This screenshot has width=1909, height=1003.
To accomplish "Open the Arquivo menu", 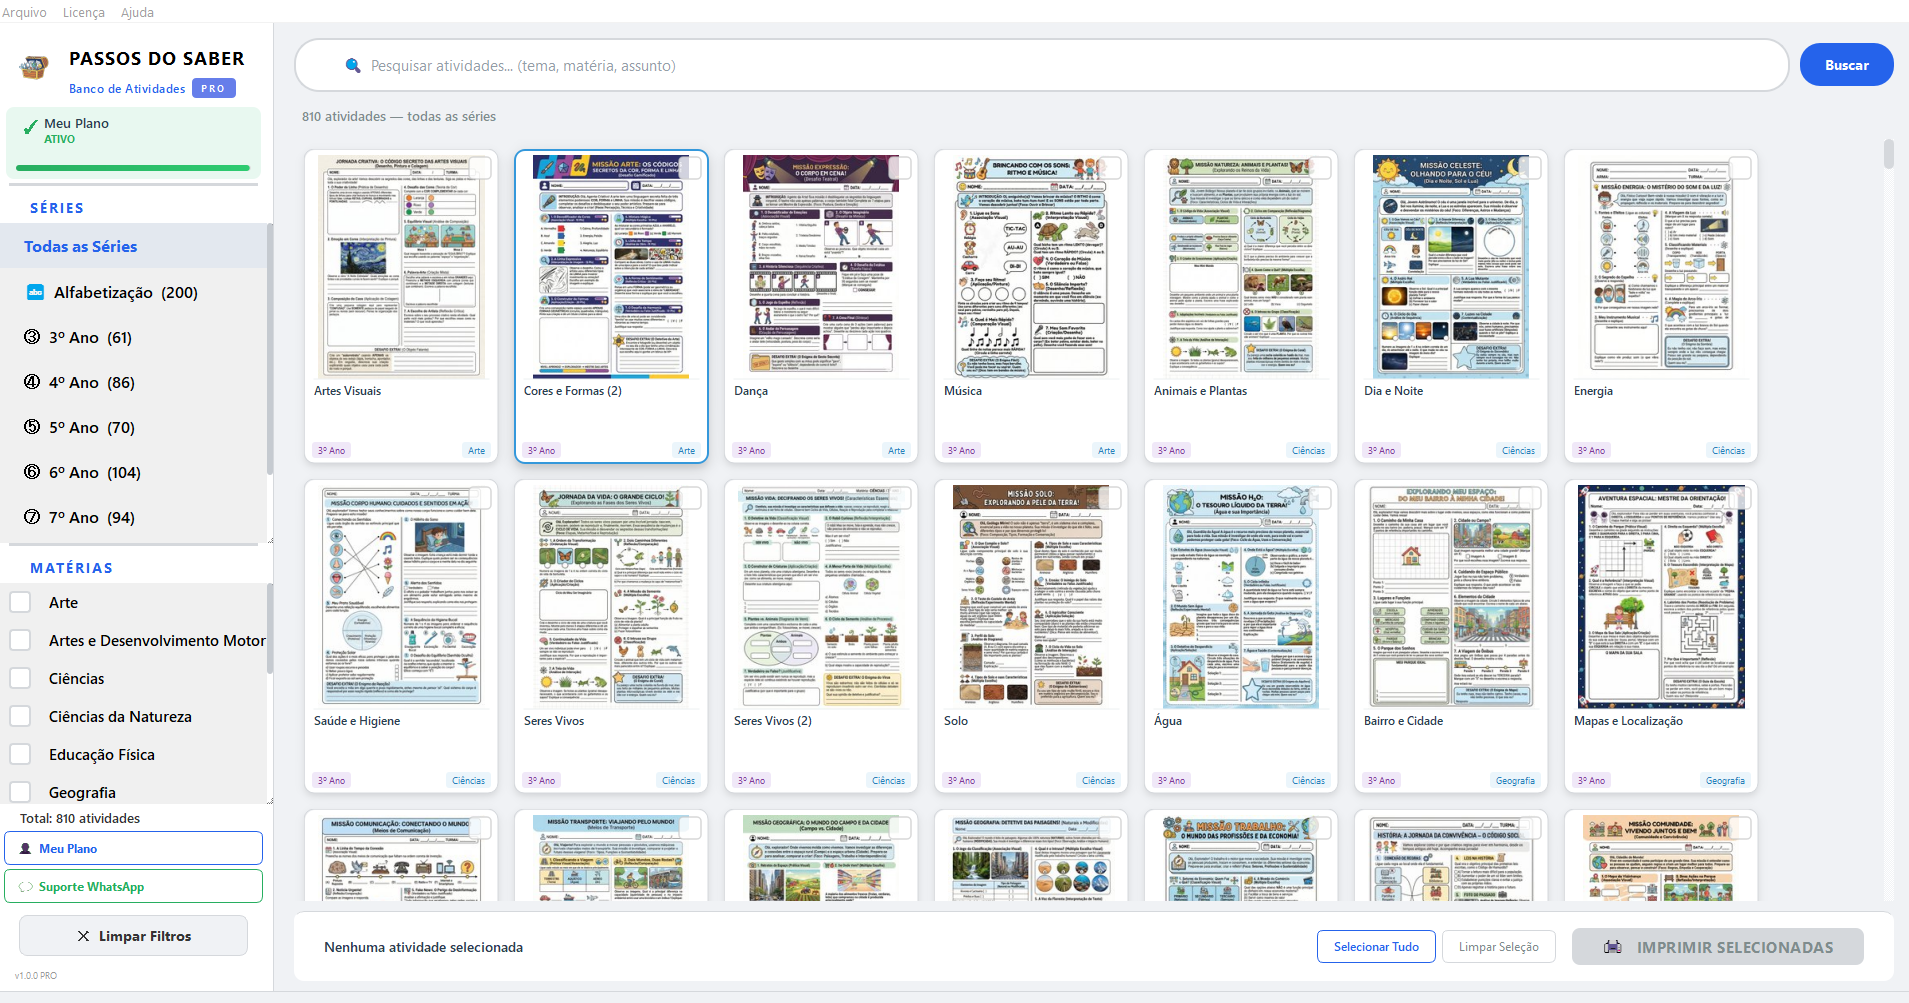I will tap(24, 12).
